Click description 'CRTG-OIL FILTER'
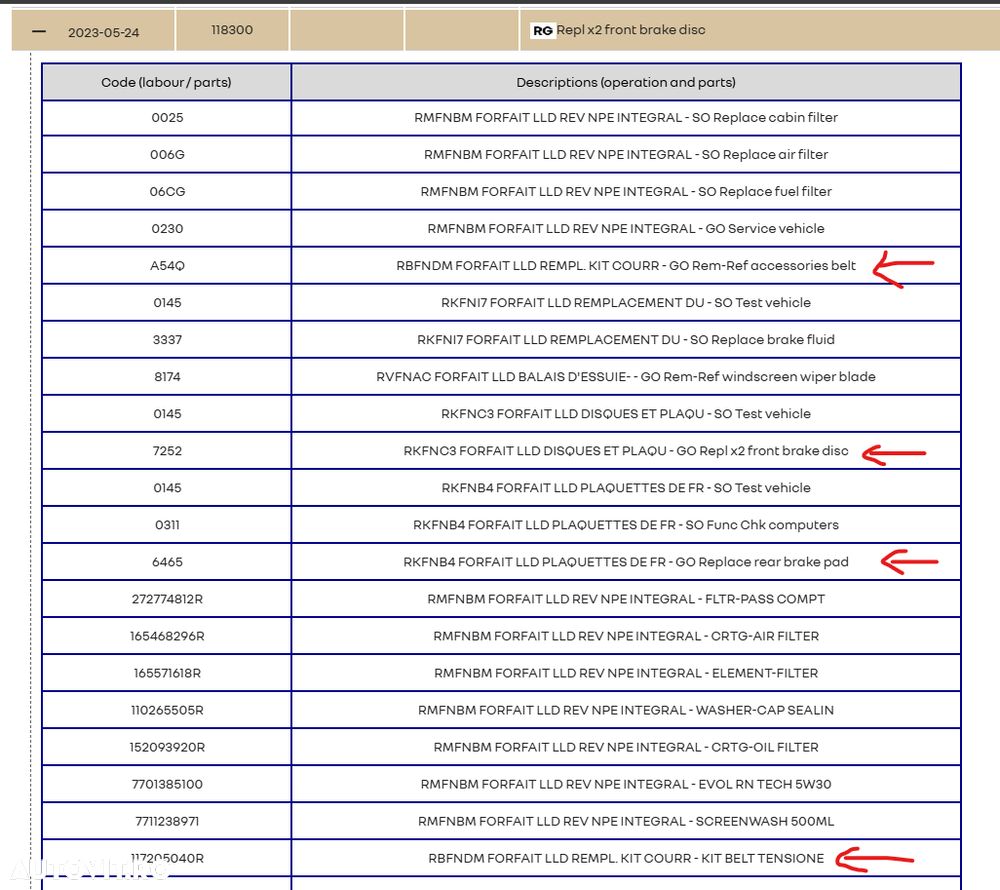This screenshot has width=1000, height=890. coord(765,747)
